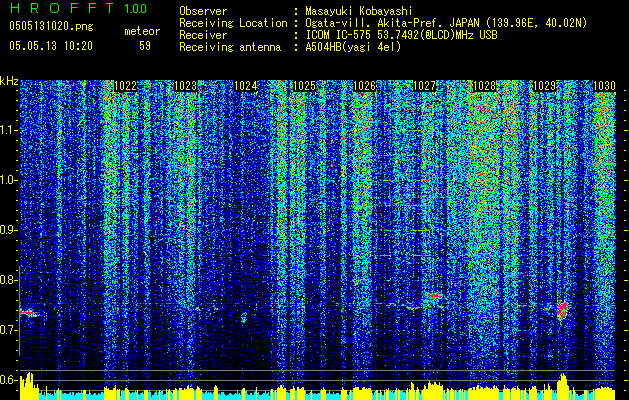629x400 pixels.
Task: Click the 1029 time marker
Action: pyautogui.click(x=544, y=86)
